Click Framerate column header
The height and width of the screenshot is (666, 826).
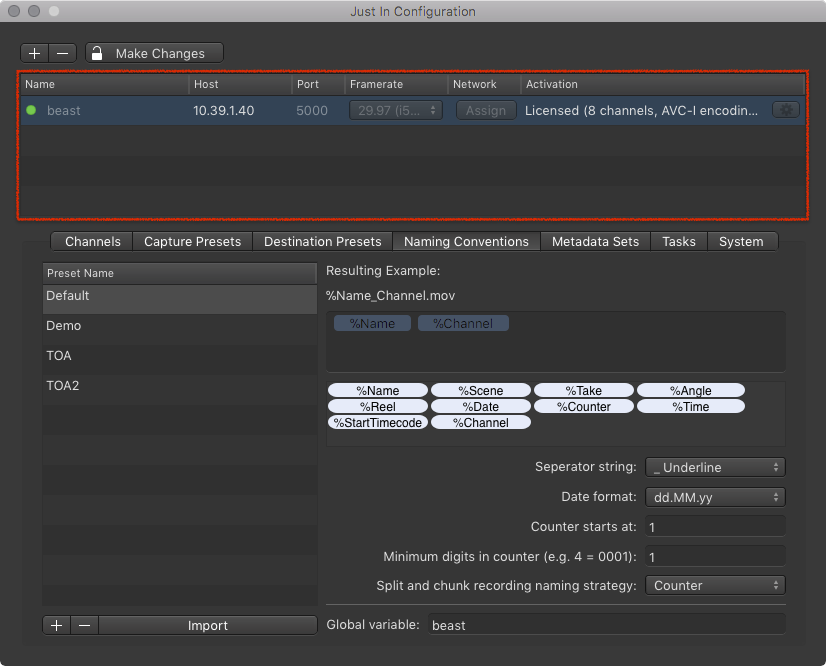click(396, 84)
